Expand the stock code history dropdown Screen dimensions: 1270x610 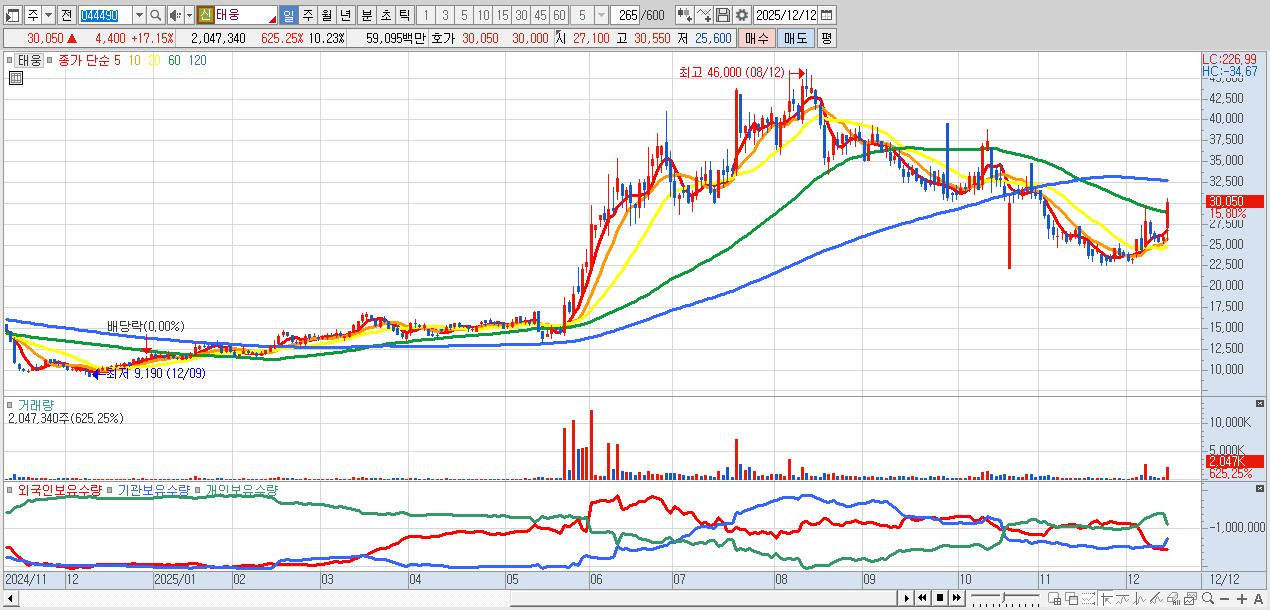[x=139, y=15]
